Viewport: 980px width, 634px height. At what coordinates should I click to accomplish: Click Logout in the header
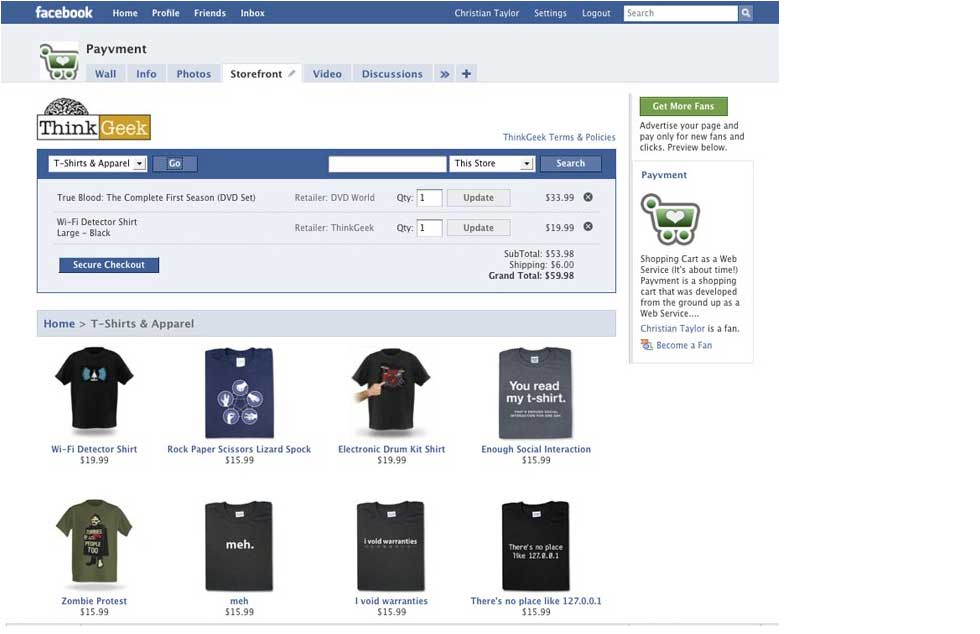pyautogui.click(x=596, y=13)
